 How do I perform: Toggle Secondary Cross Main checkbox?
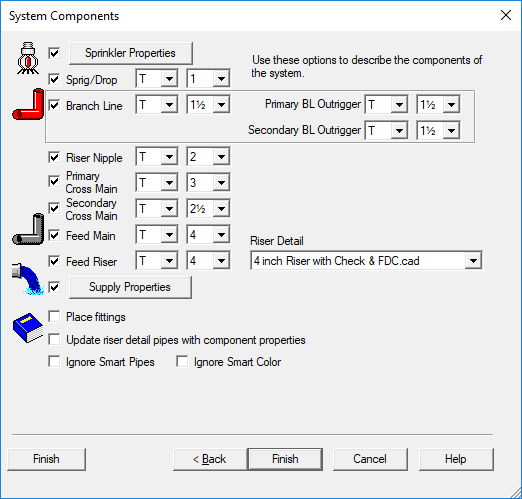(x=54, y=209)
